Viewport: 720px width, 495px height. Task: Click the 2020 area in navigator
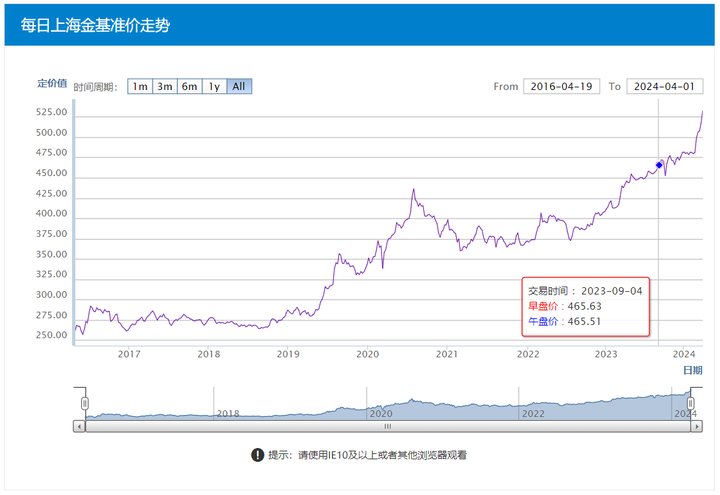coord(380,408)
